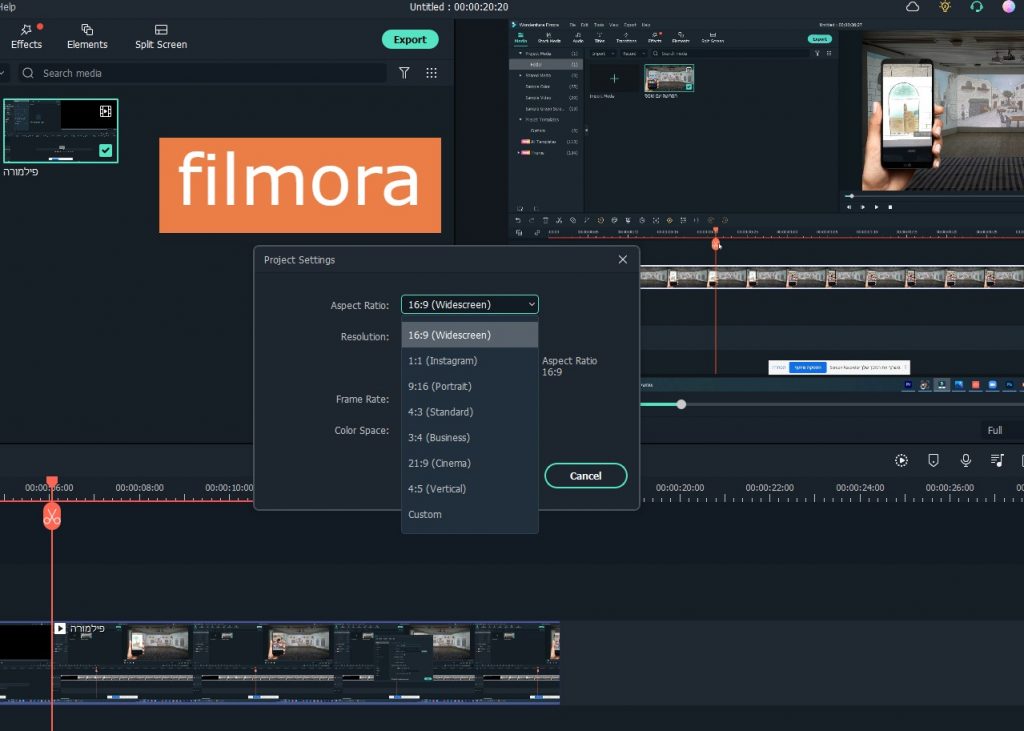This screenshot has height=731, width=1024.
Task: Click the video filmstrip clip in preview recording
Action: [x=831, y=277]
